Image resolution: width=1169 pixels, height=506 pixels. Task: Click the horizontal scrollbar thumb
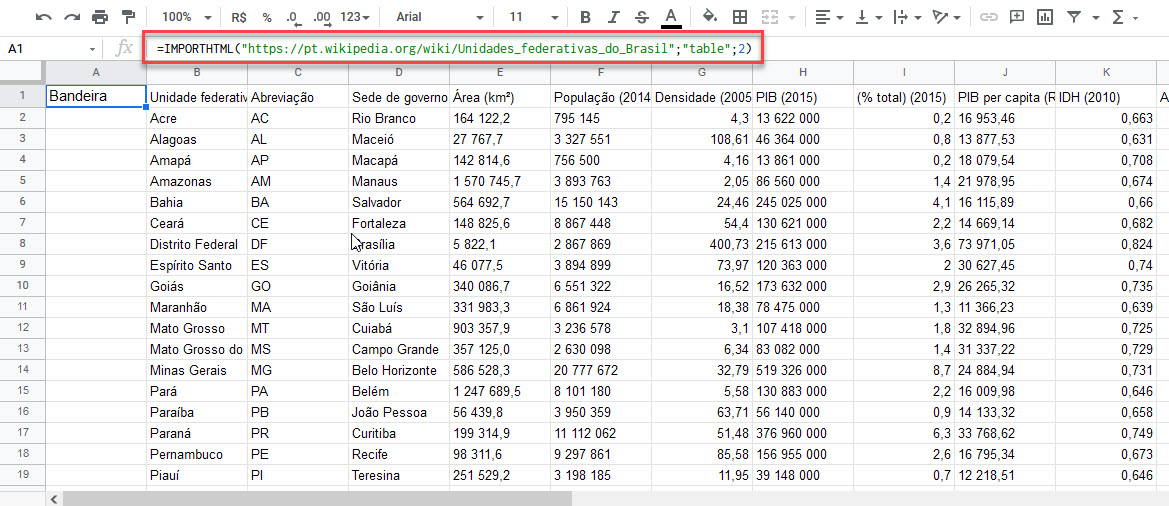point(317,498)
